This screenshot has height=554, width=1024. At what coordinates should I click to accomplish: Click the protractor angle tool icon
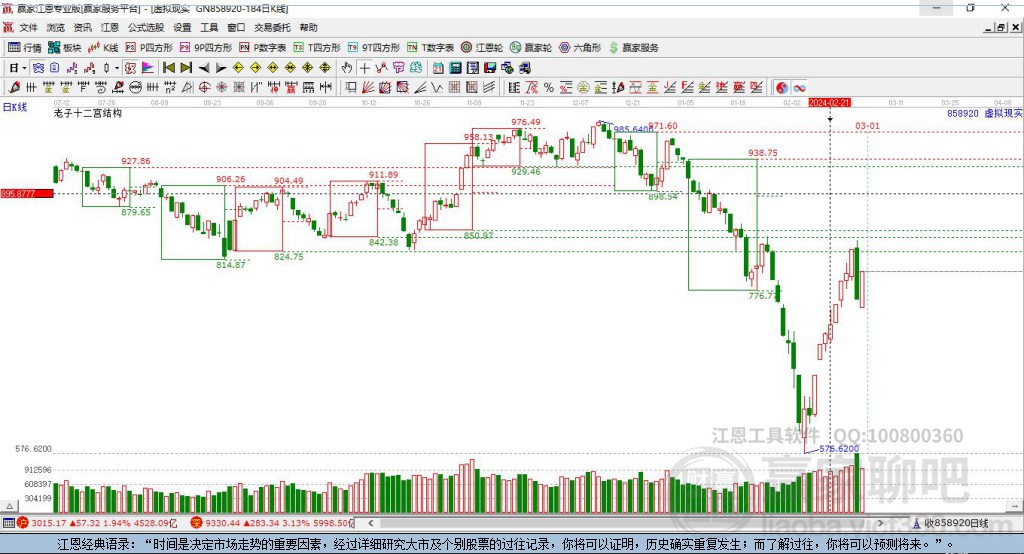[187, 88]
